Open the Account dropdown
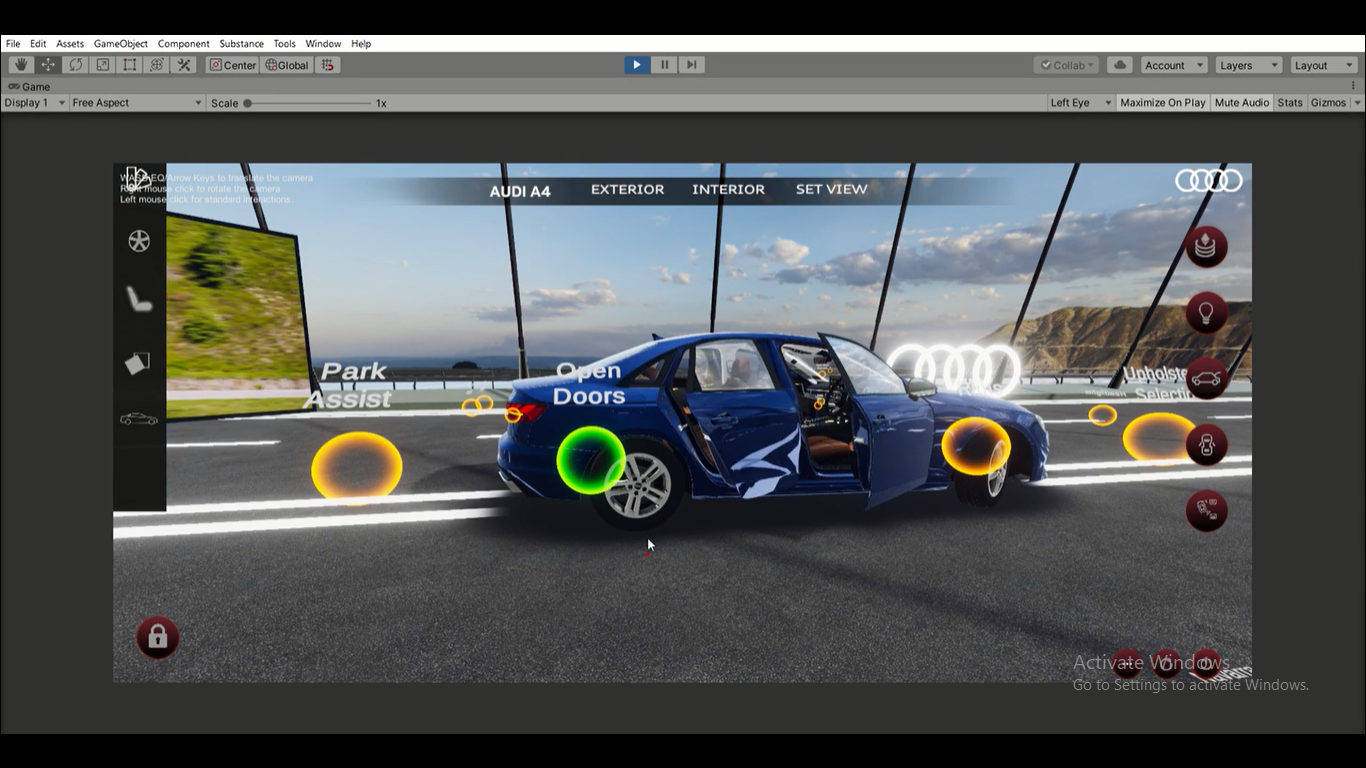Image resolution: width=1366 pixels, height=768 pixels. 1174,65
